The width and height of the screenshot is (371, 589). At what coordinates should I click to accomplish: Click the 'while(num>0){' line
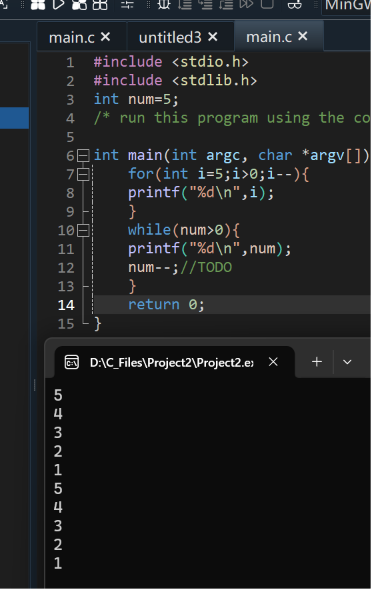tap(184, 230)
